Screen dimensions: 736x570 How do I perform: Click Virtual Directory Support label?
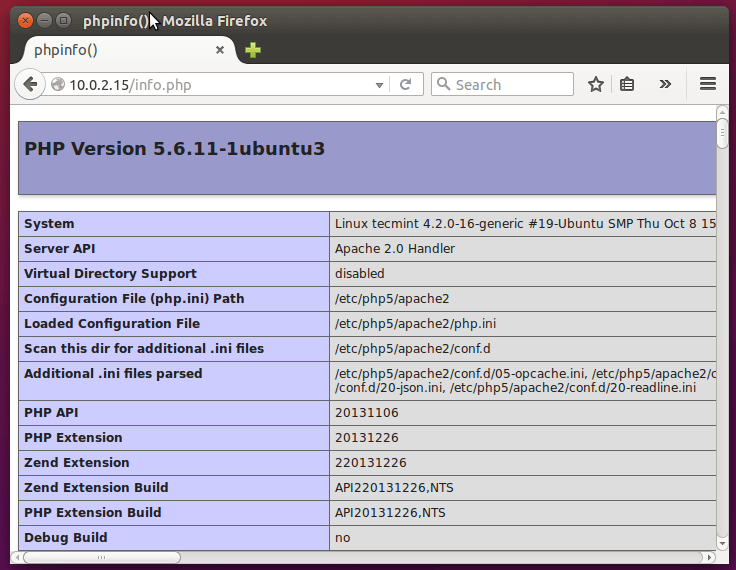coord(110,274)
